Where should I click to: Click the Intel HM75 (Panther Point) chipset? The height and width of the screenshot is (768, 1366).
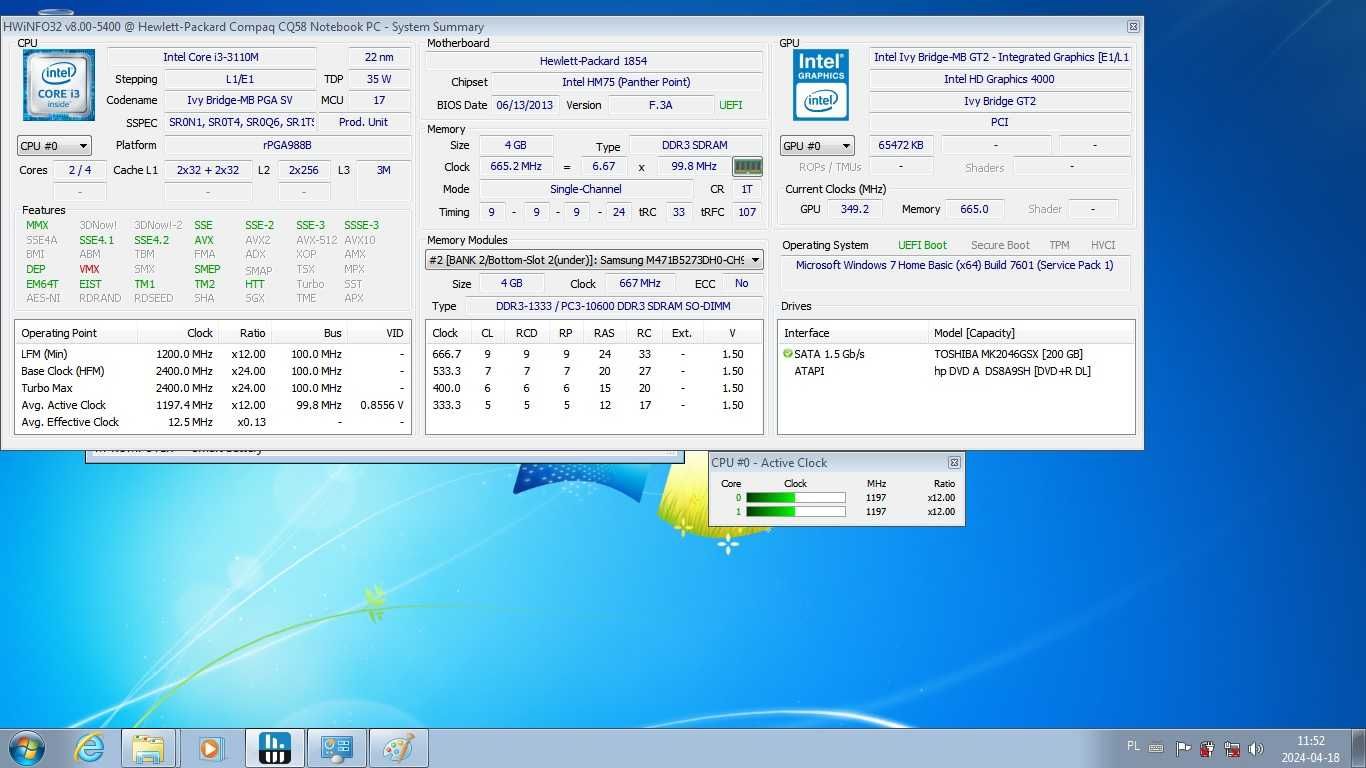pyautogui.click(x=626, y=82)
